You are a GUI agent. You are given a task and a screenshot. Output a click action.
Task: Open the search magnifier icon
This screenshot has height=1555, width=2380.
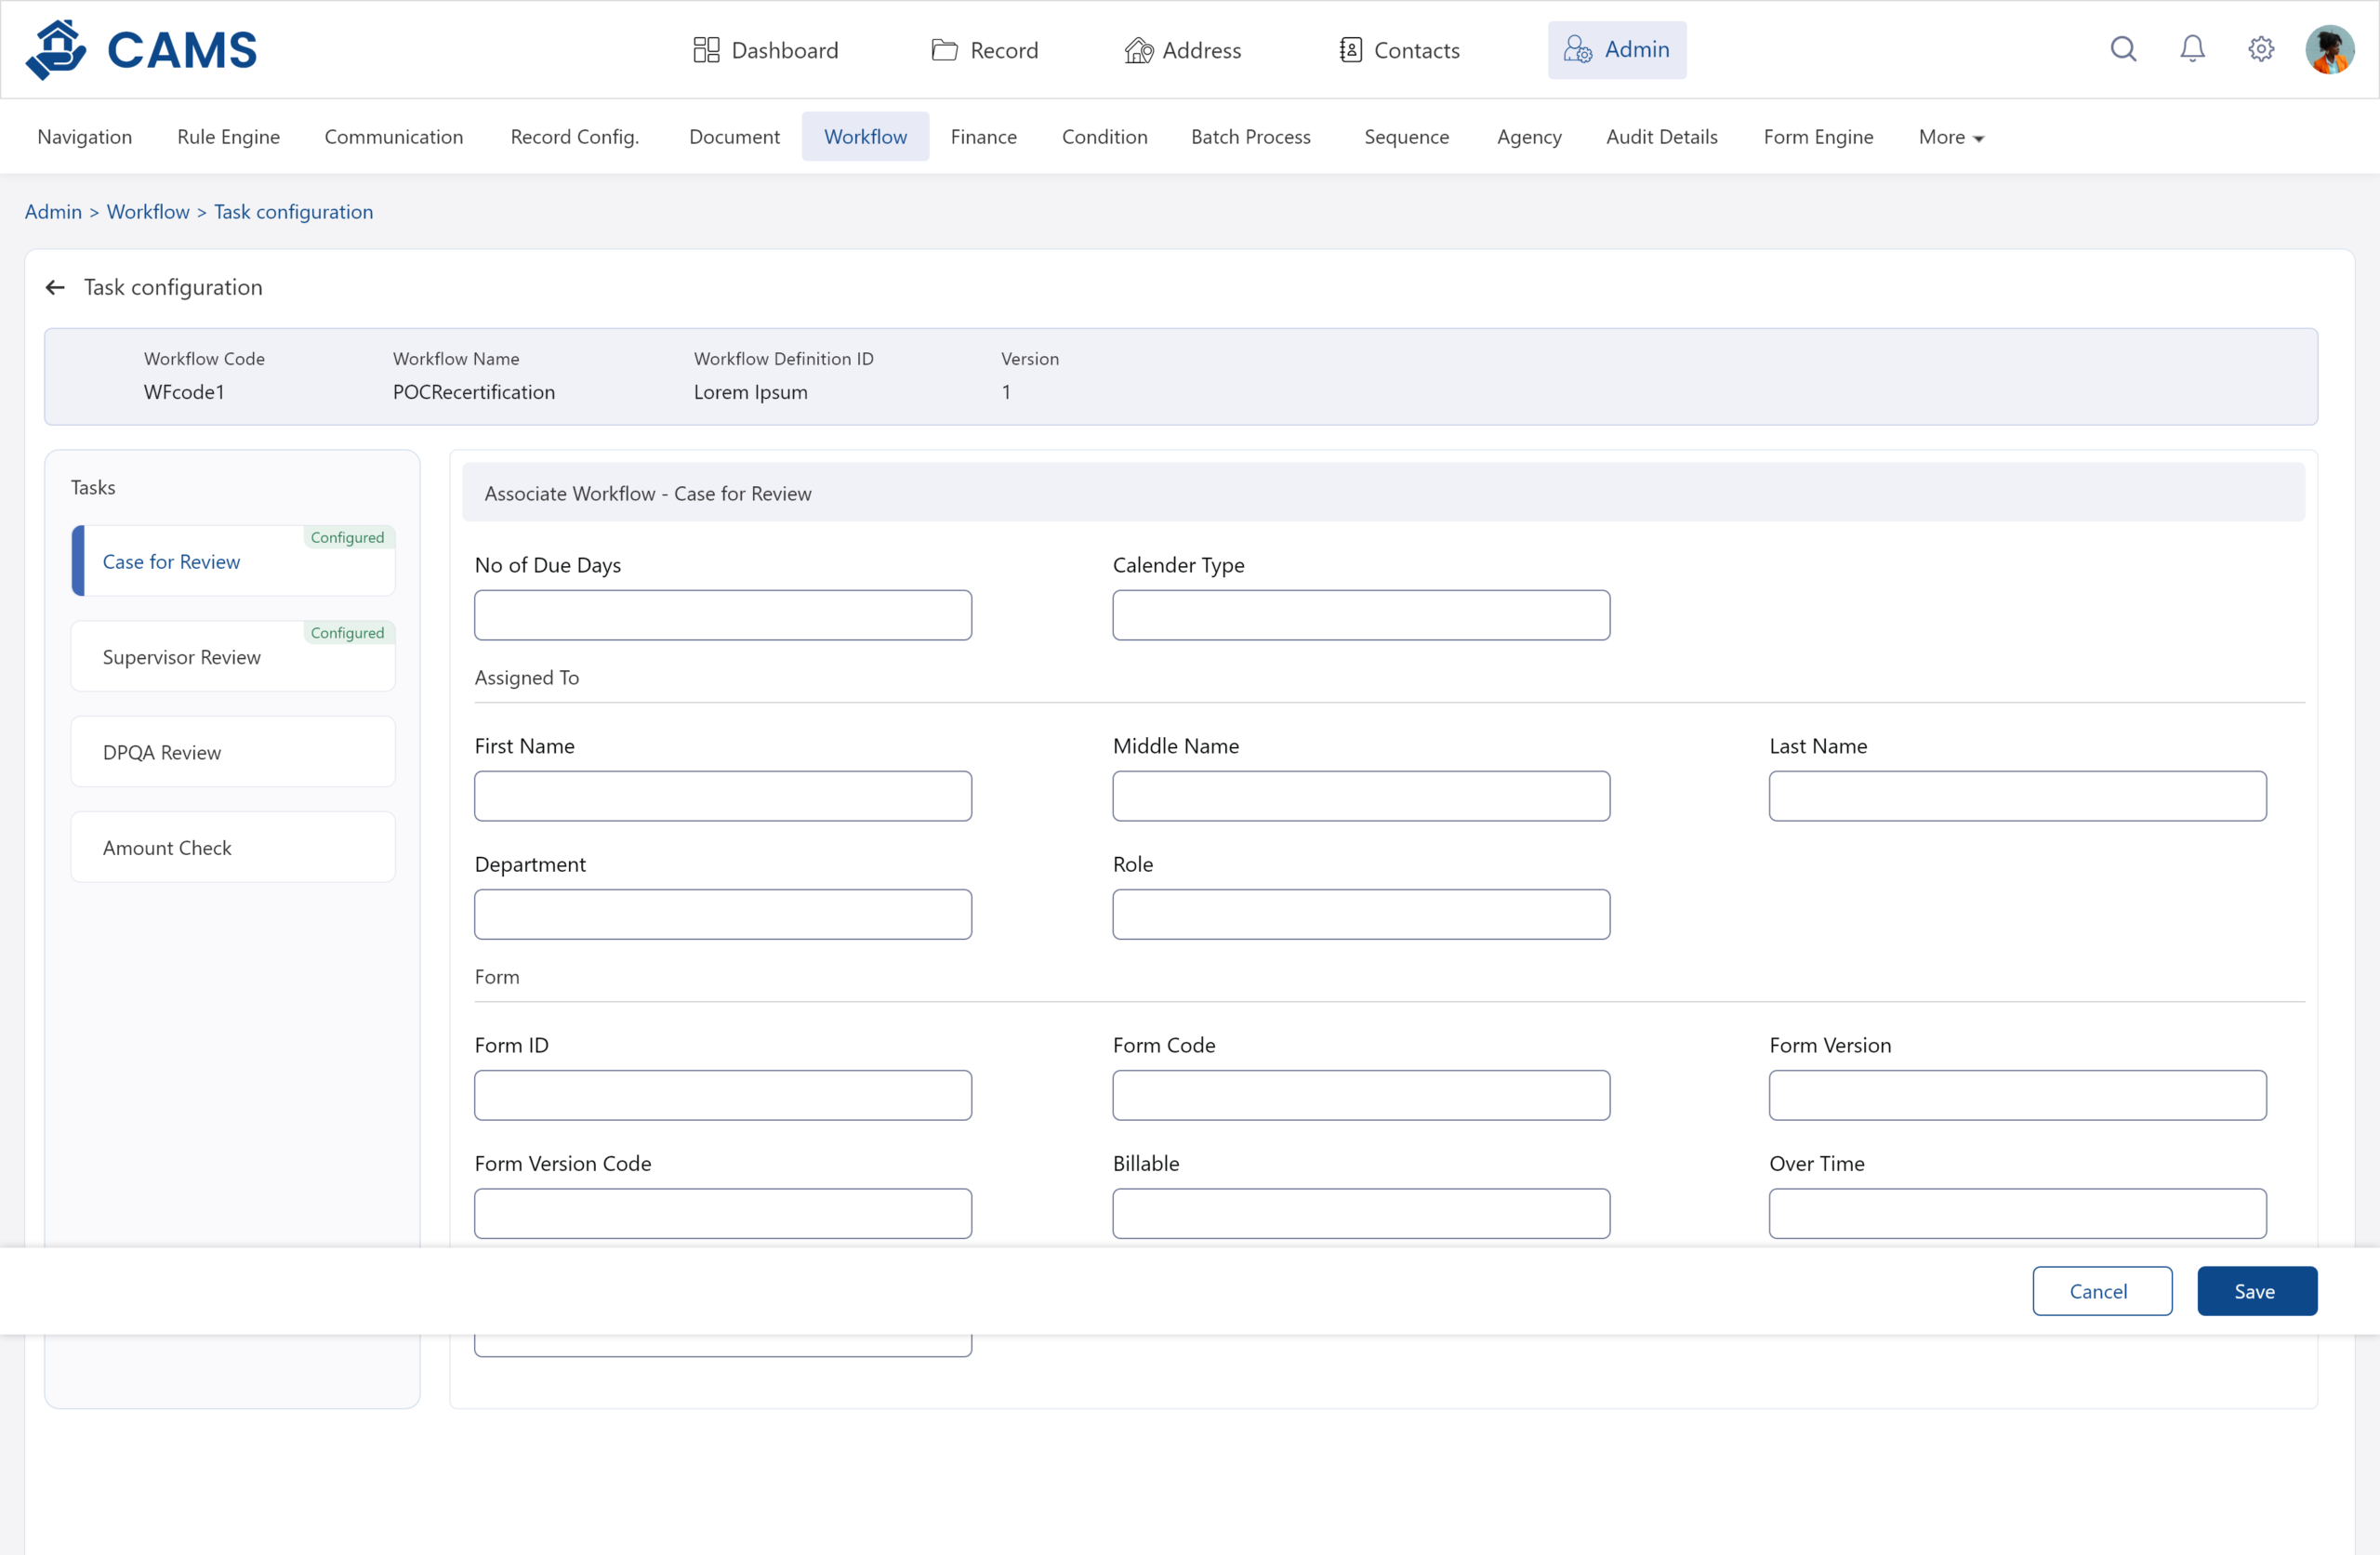pyautogui.click(x=2123, y=49)
